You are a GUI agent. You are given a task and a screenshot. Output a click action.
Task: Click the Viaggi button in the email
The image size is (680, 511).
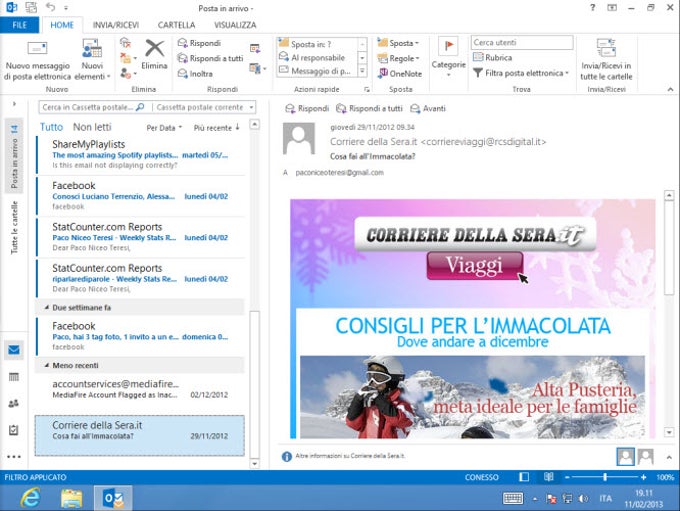coord(475,265)
